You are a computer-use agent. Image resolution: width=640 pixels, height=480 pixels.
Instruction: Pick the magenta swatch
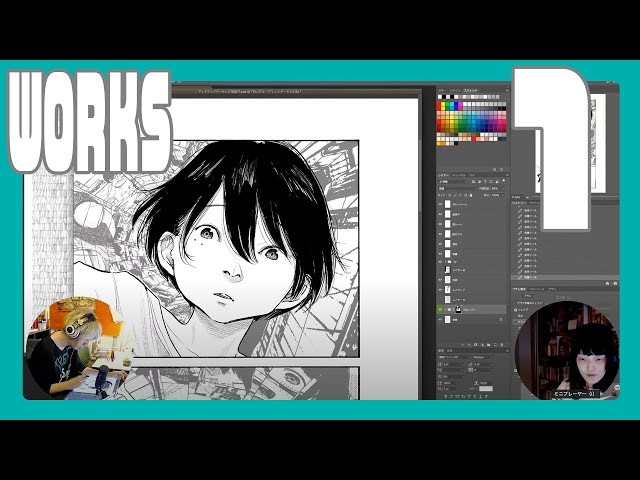[x=460, y=104]
